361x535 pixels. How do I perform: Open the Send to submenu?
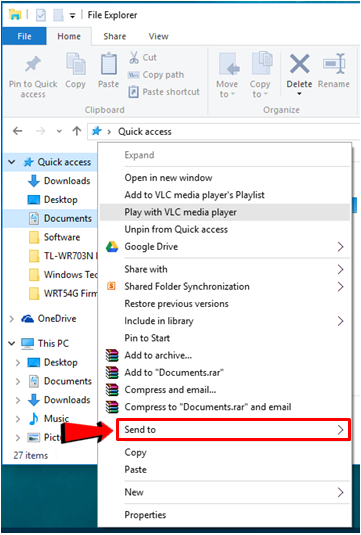[x=233, y=430]
